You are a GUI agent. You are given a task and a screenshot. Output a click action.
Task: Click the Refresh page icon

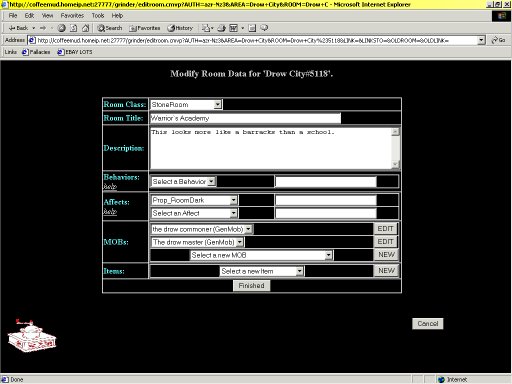73,28
